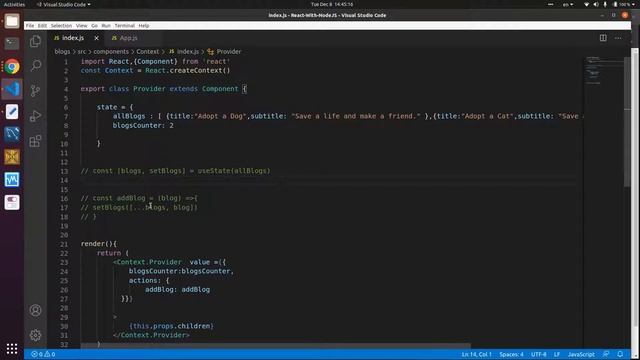This screenshot has width=640, height=360.
Task: Open the Manage gear icon
Action: click(x=36, y=335)
